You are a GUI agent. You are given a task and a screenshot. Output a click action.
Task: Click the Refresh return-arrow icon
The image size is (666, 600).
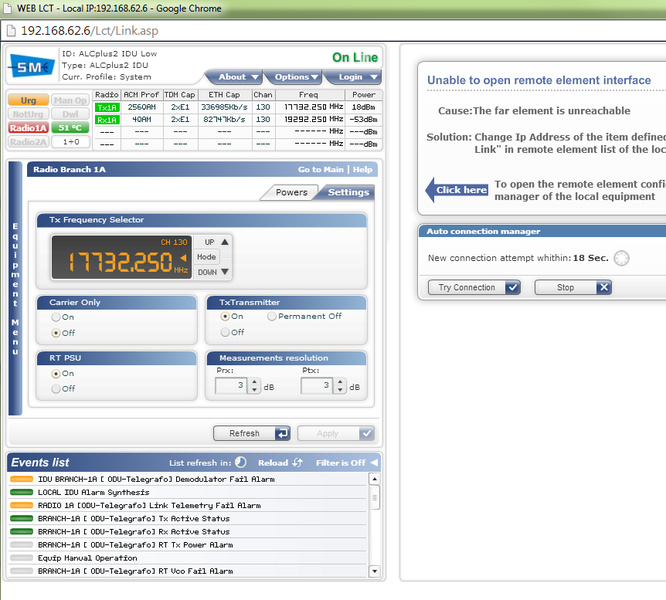282,434
